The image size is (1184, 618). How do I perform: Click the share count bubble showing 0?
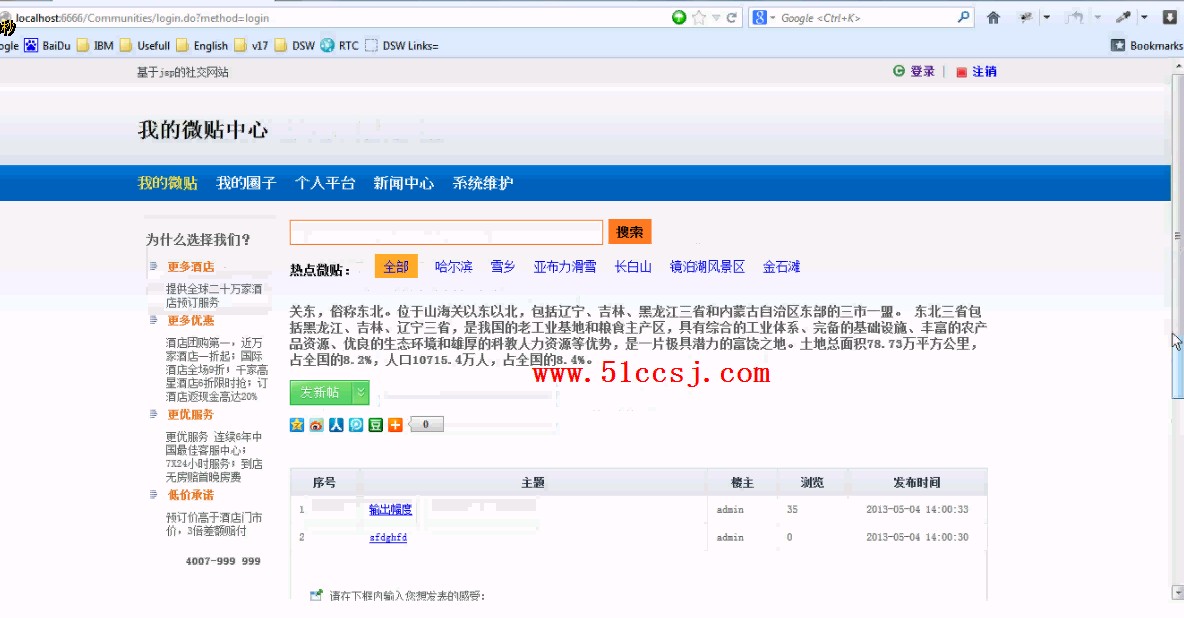(x=426, y=425)
